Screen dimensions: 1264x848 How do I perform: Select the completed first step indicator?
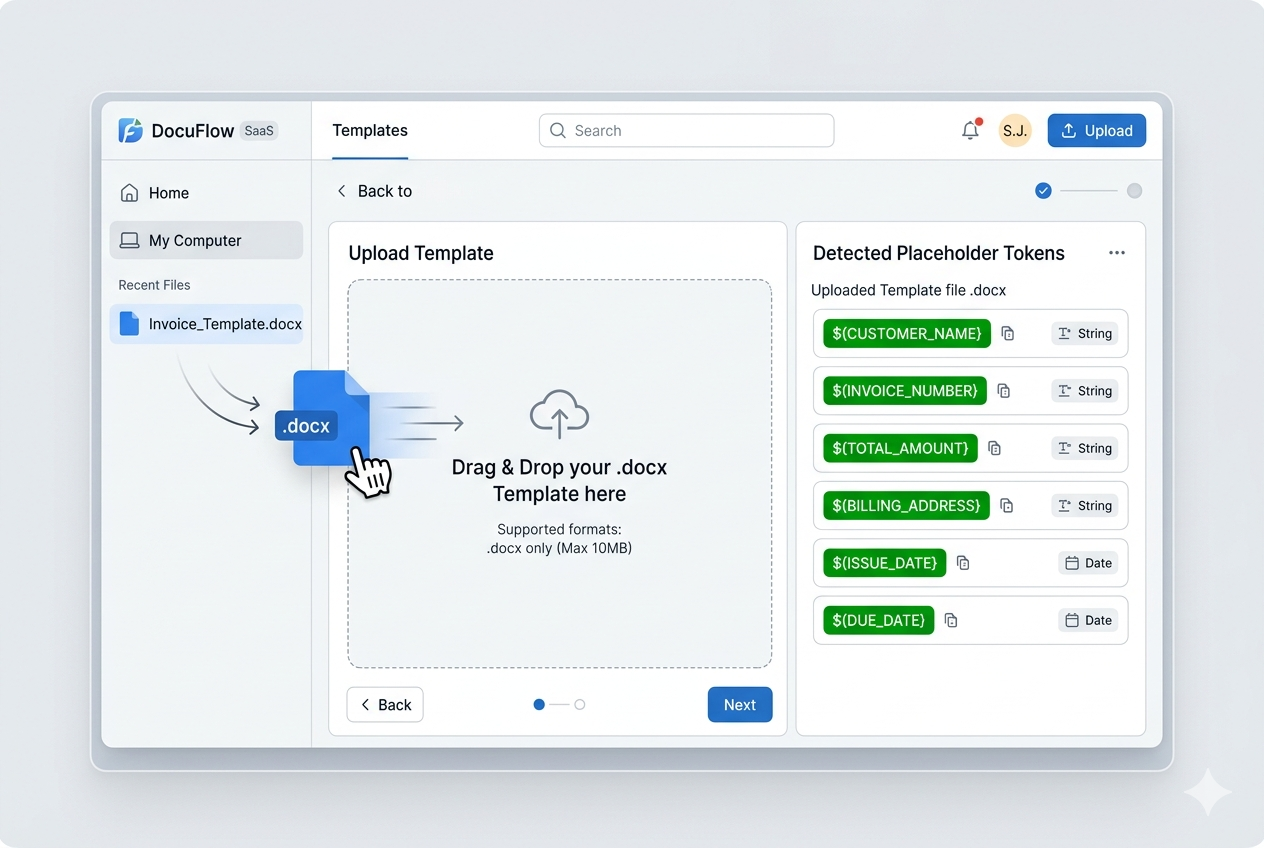pyautogui.click(x=1043, y=191)
